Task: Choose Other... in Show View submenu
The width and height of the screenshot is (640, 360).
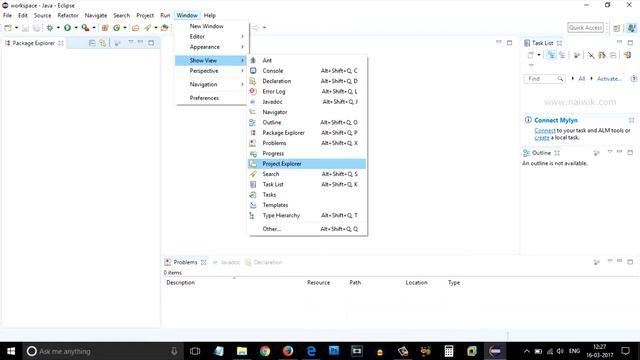Action: pos(307,229)
